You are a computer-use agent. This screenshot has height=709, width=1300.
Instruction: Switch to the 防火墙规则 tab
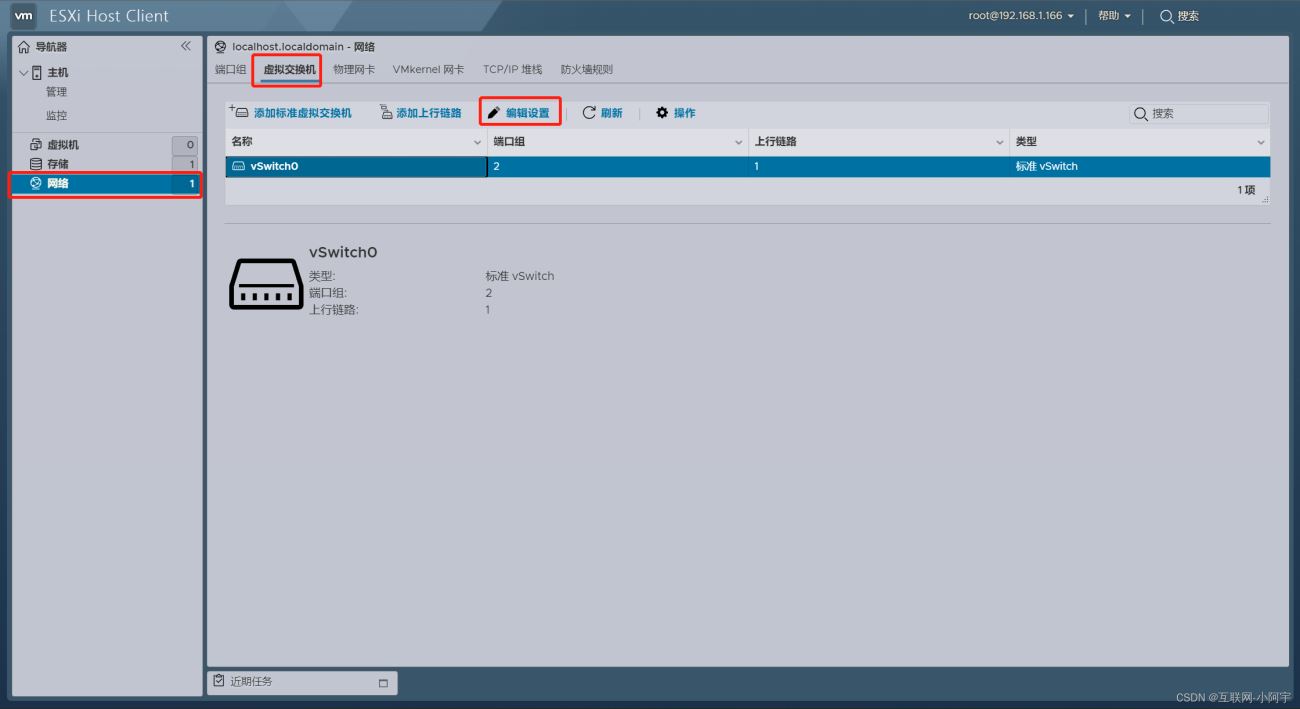(587, 70)
